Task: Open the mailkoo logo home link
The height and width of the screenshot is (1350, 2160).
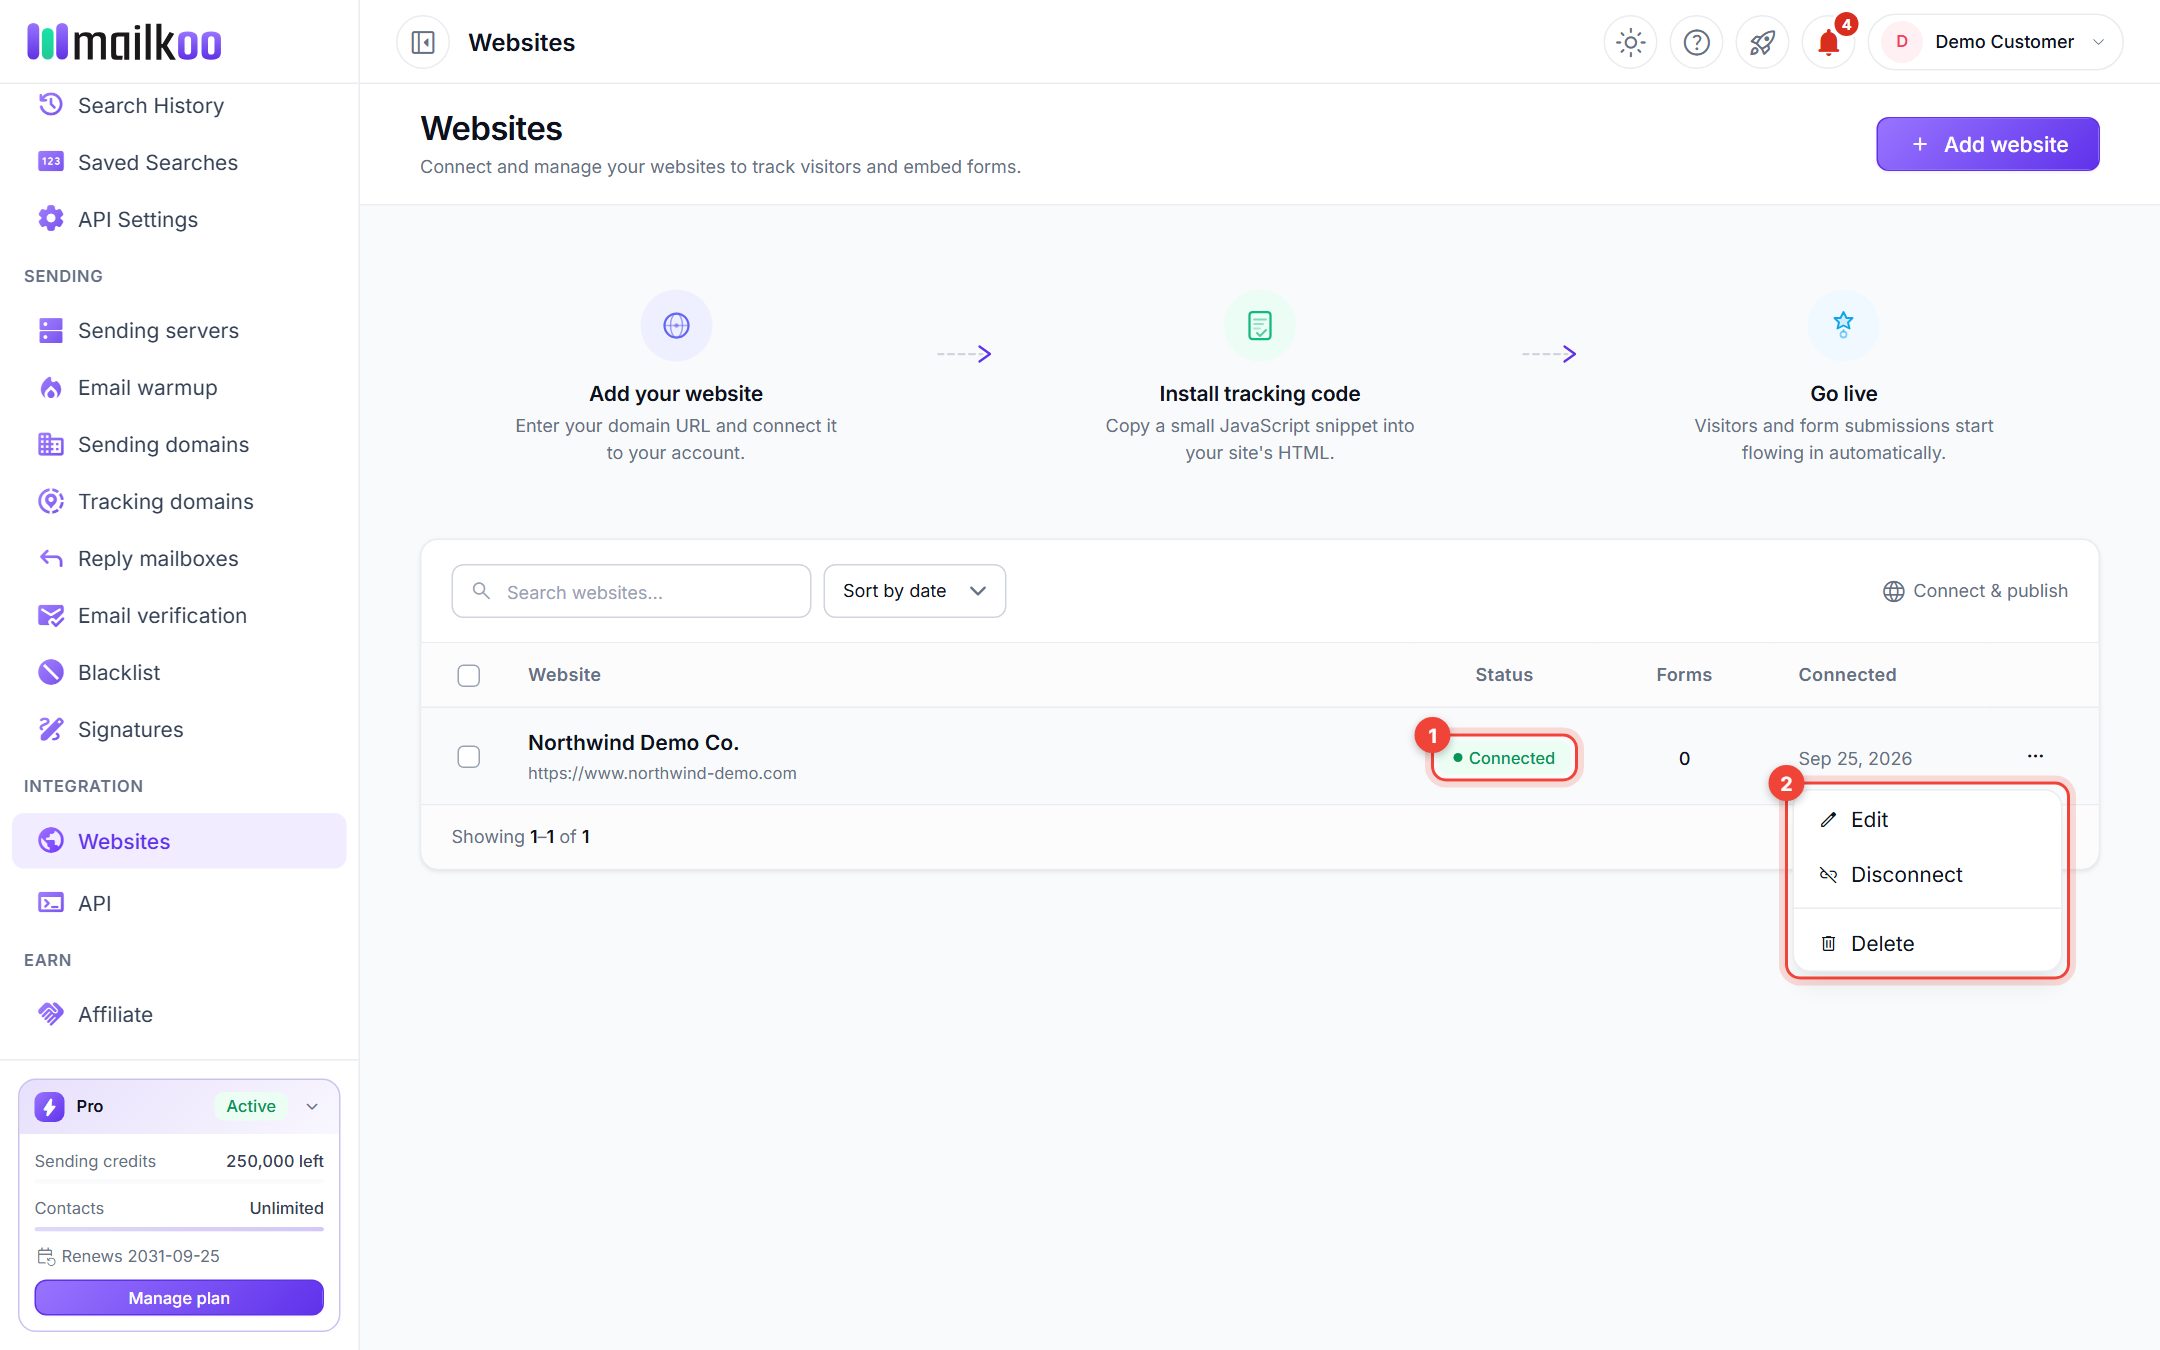Action: pos(124,42)
